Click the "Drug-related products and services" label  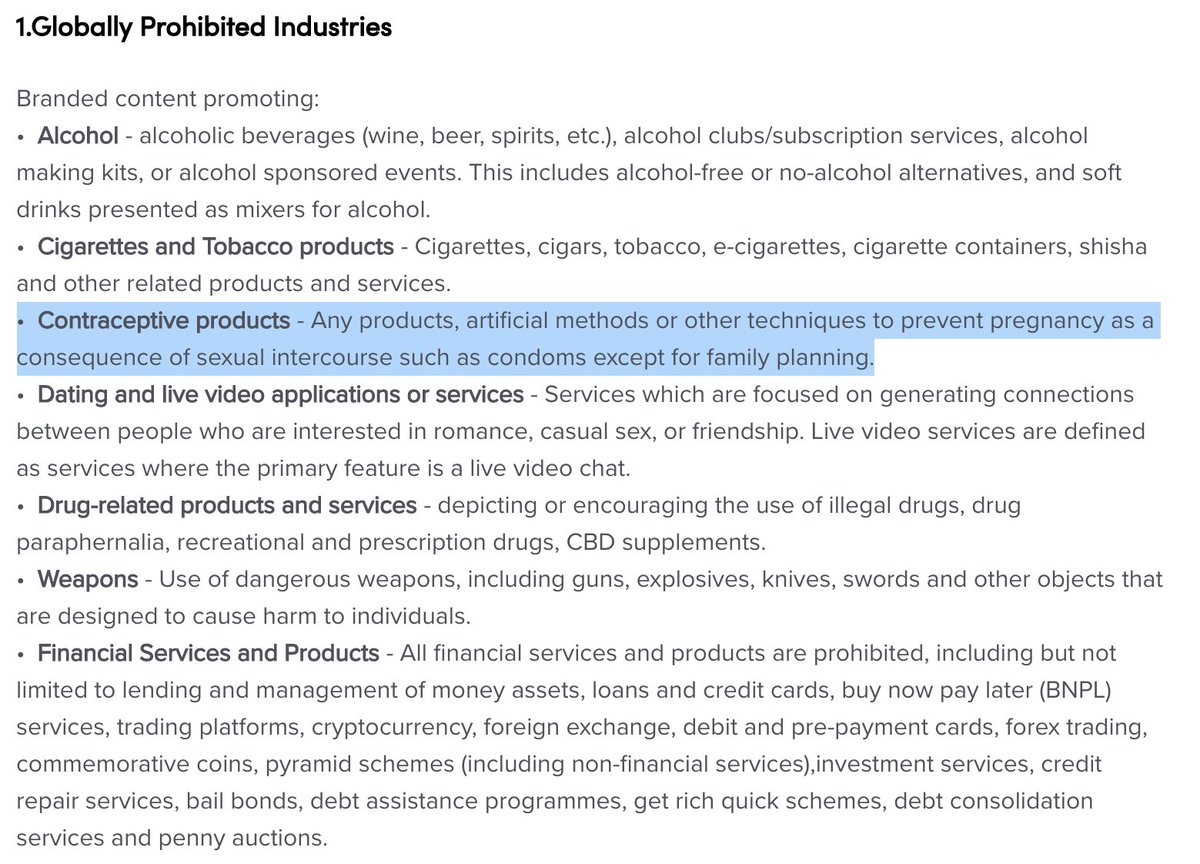point(227,505)
